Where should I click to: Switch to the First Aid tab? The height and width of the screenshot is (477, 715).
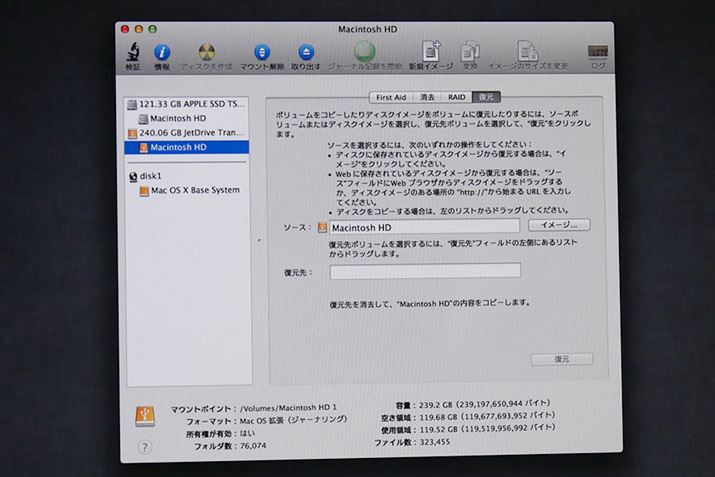click(x=391, y=98)
